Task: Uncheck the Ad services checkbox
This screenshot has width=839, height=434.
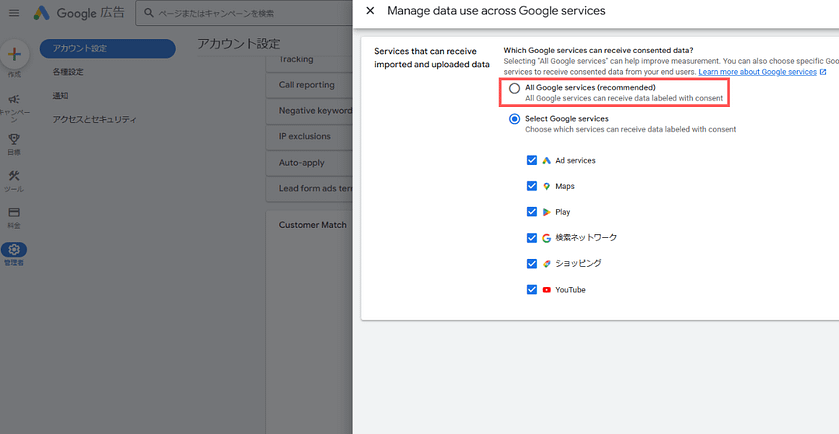Action: click(531, 160)
